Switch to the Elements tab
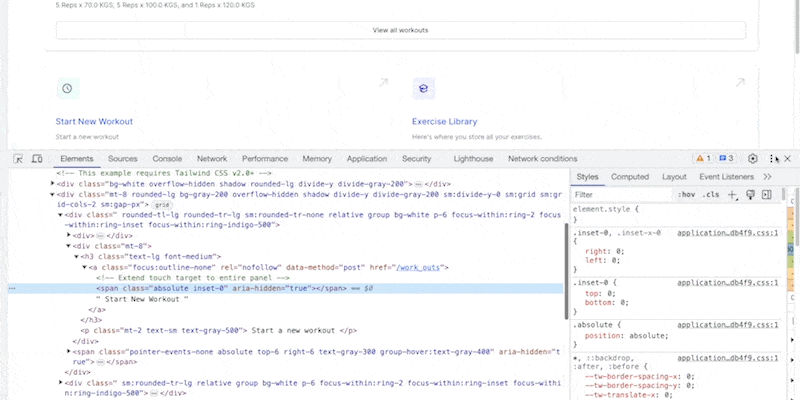This screenshot has height=400, width=800. (77, 159)
